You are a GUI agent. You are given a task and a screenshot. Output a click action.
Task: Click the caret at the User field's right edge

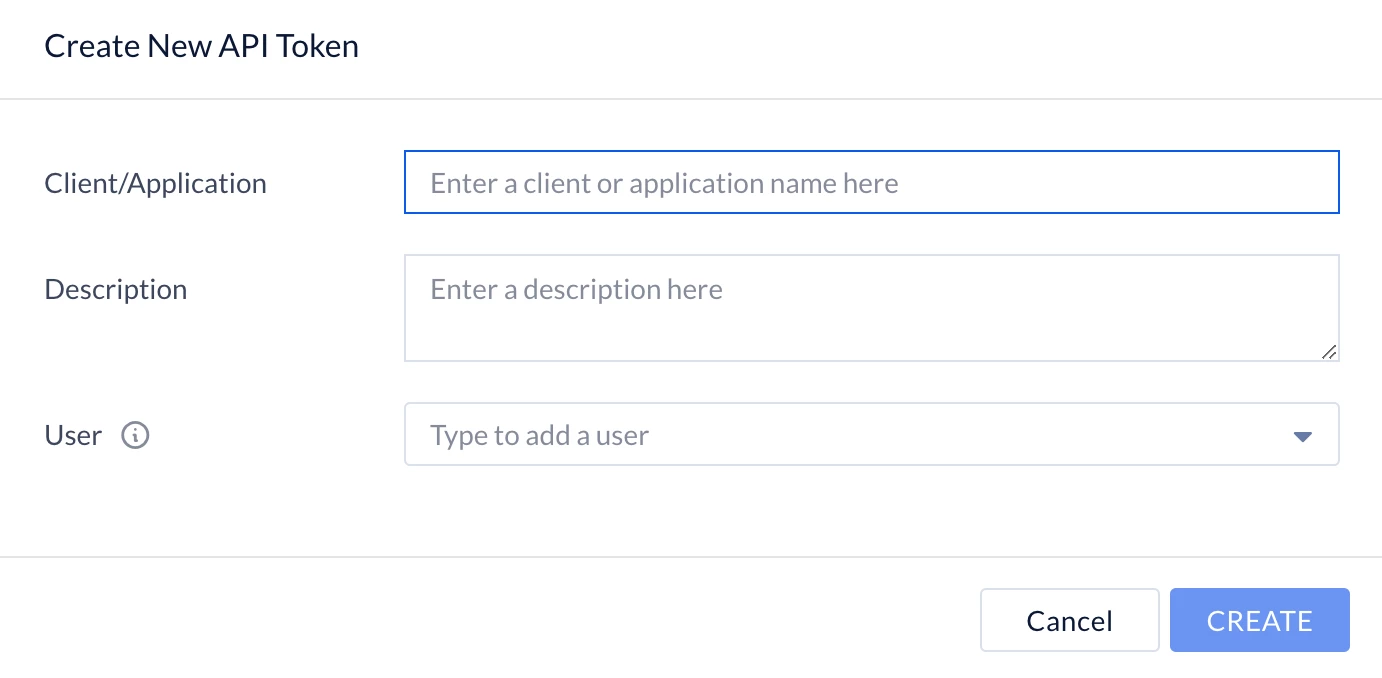pyautogui.click(x=1302, y=436)
